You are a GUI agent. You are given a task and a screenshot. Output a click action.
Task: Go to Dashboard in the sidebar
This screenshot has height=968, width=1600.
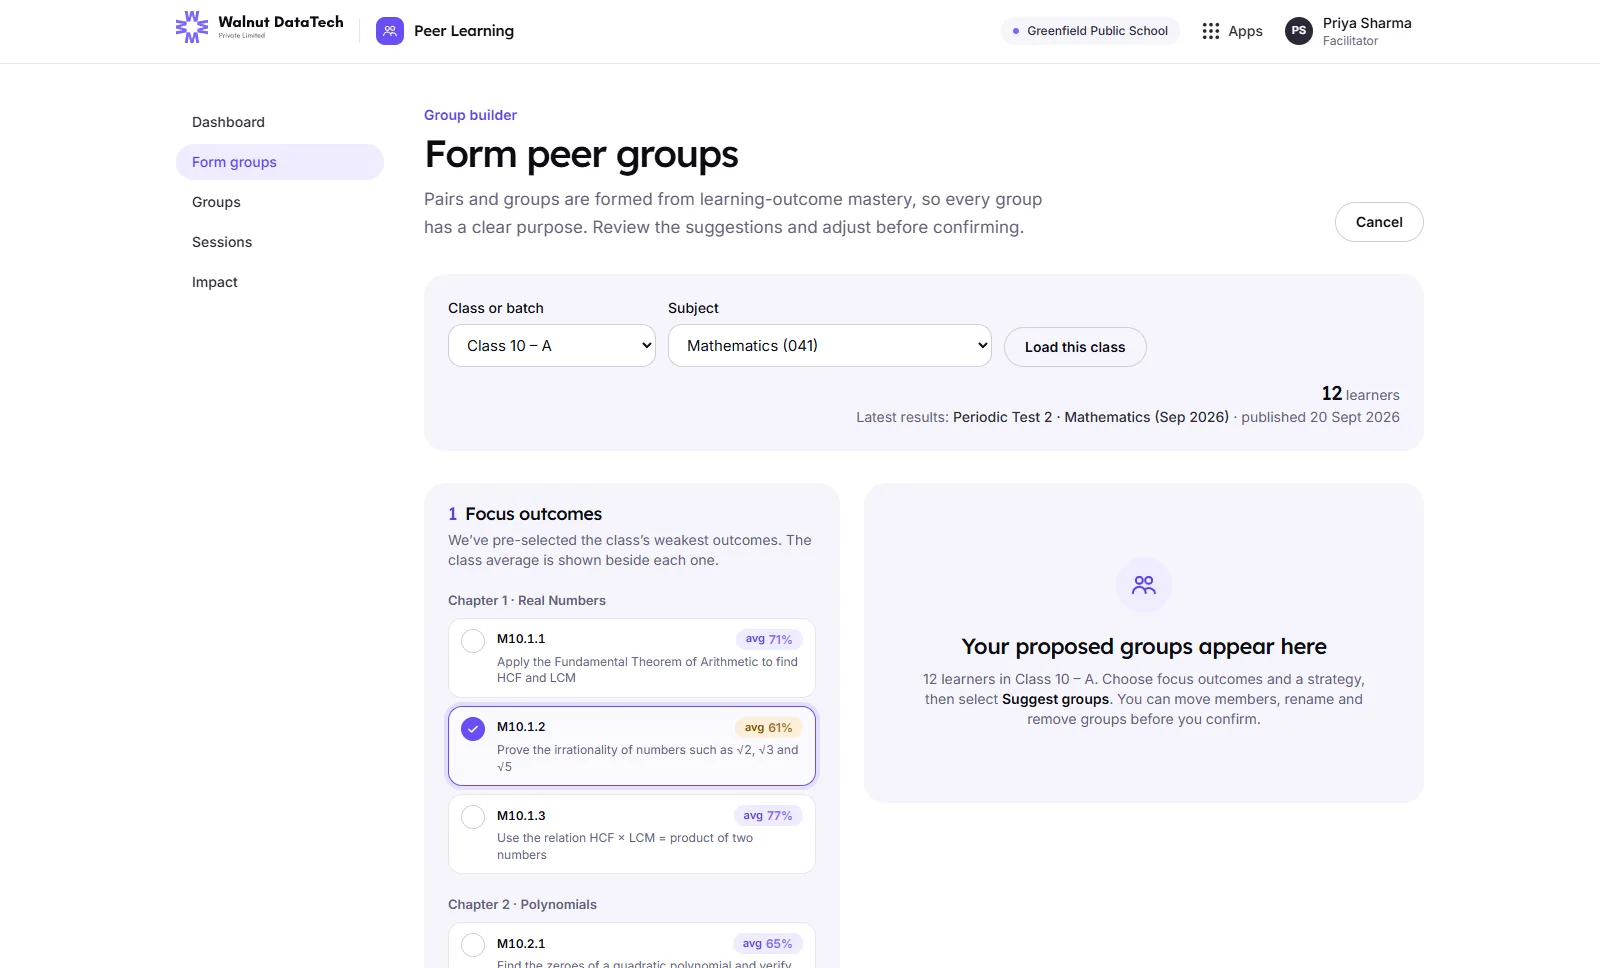(x=280, y=122)
